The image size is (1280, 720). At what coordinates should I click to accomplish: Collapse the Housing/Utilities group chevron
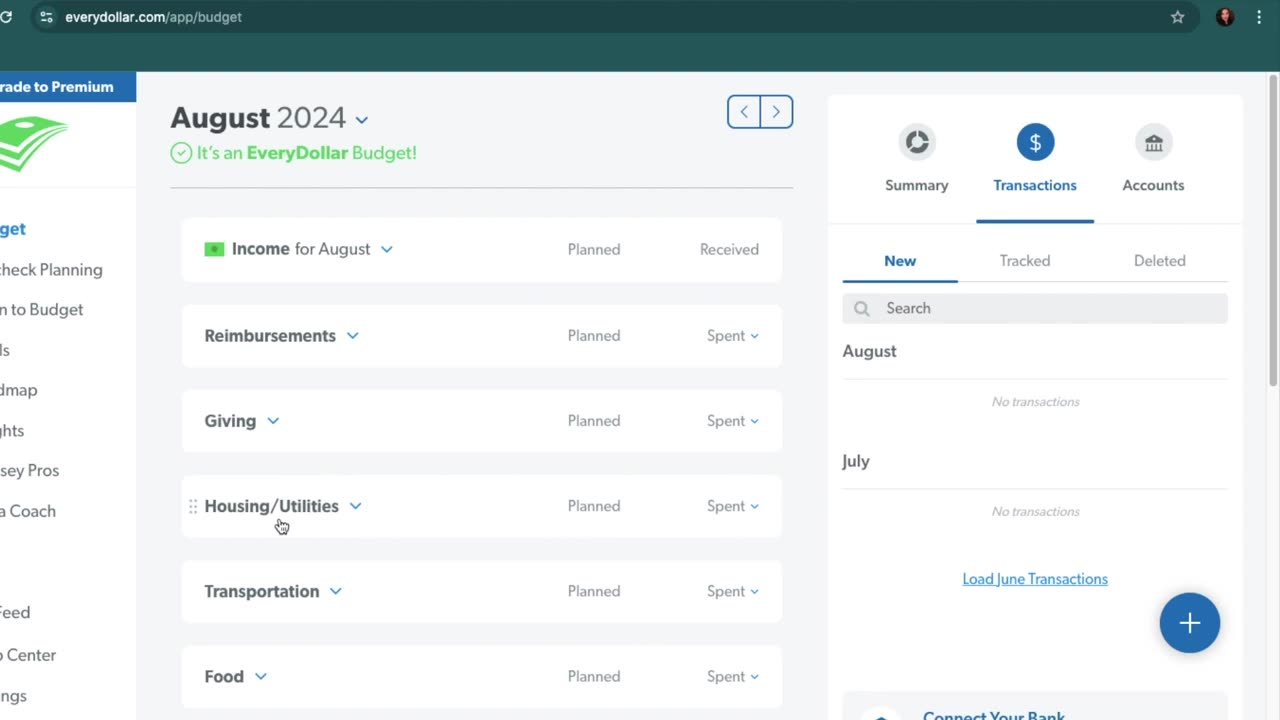[x=355, y=506]
